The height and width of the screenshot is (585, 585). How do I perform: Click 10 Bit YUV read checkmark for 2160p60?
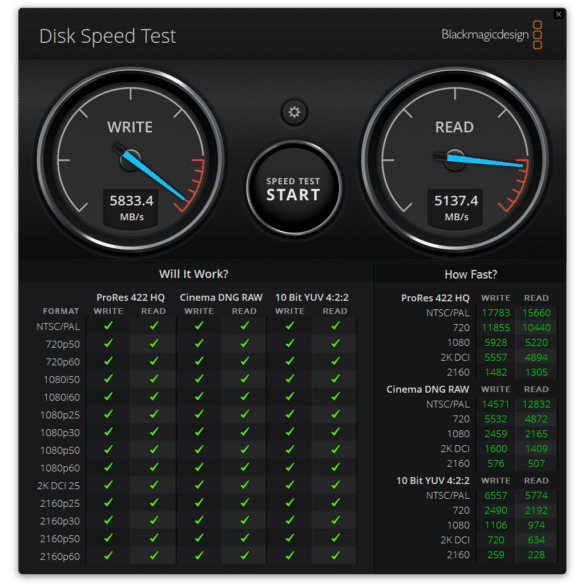pos(335,555)
